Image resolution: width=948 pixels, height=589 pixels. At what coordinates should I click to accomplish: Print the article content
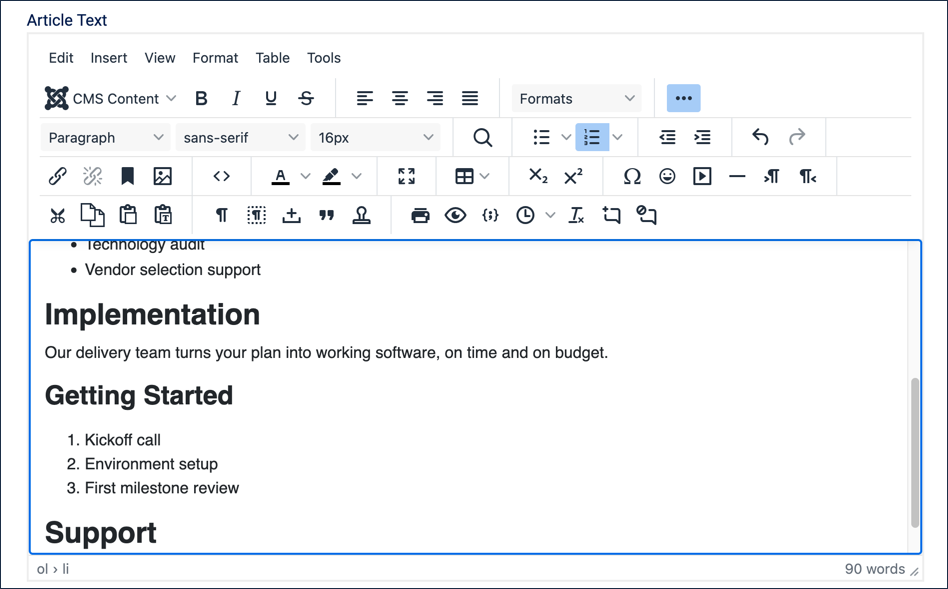tap(420, 215)
